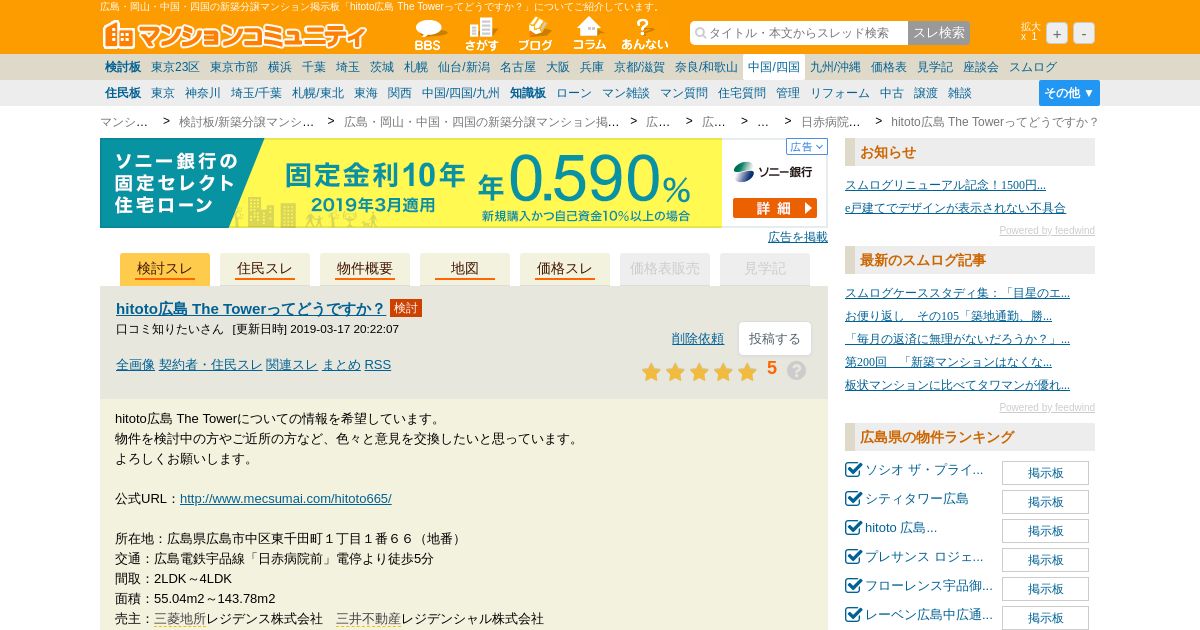Toggle checkbox for プレサンス ロジェ...

click(x=853, y=556)
